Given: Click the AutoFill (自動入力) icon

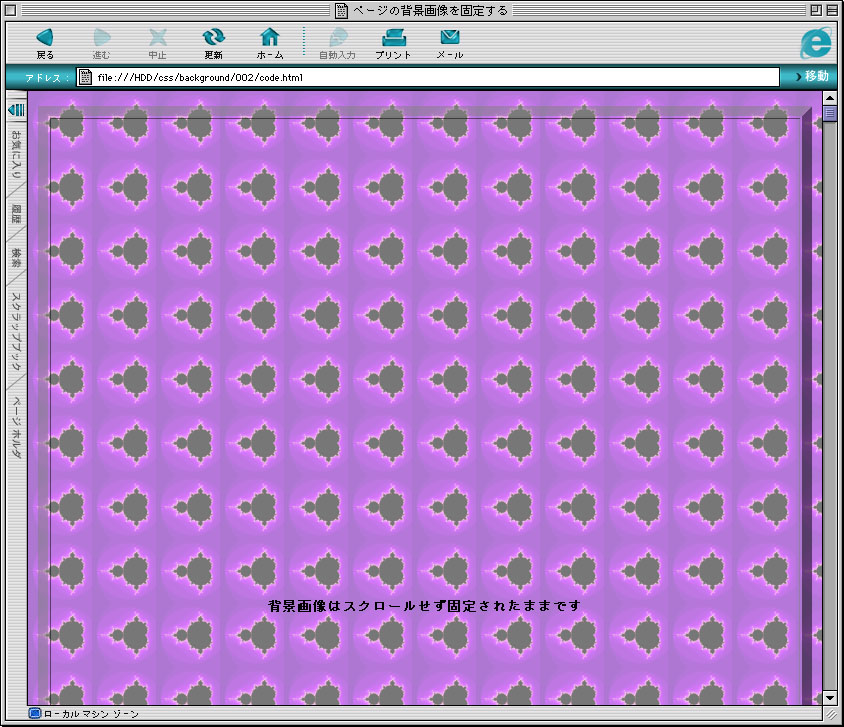Looking at the screenshot, I should [337, 38].
